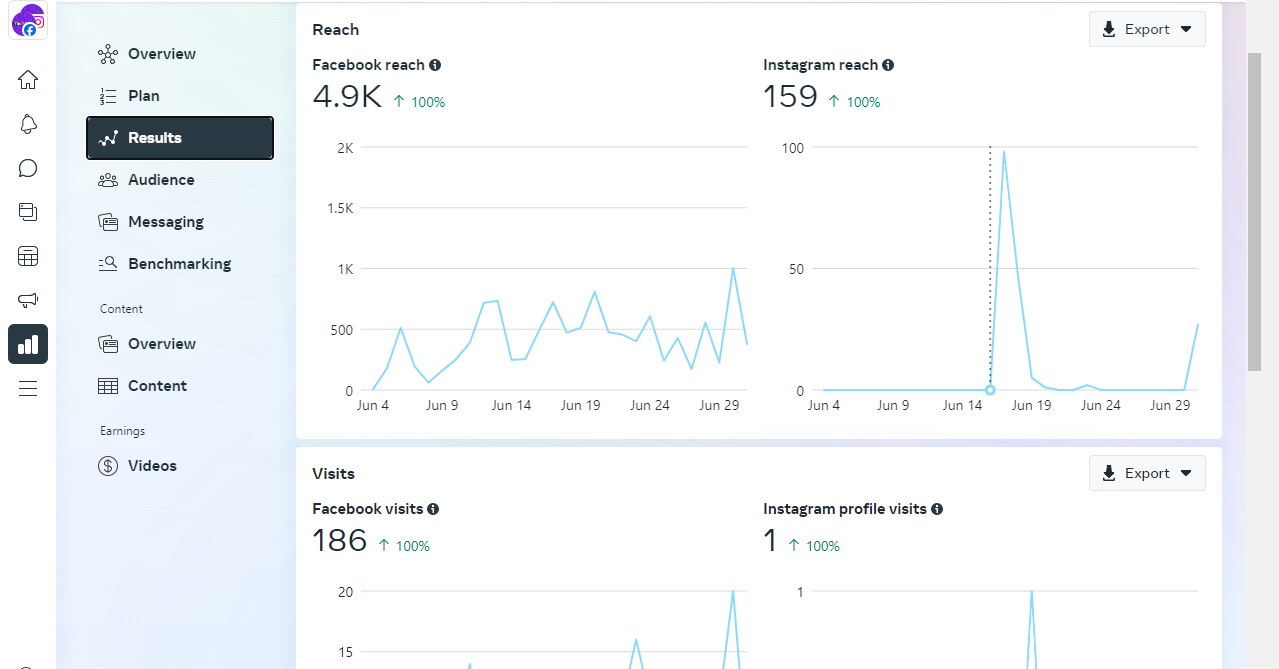Expand Export dropdown in Reach card
Viewport: 1279px width, 669px height.
pos(1147,29)
